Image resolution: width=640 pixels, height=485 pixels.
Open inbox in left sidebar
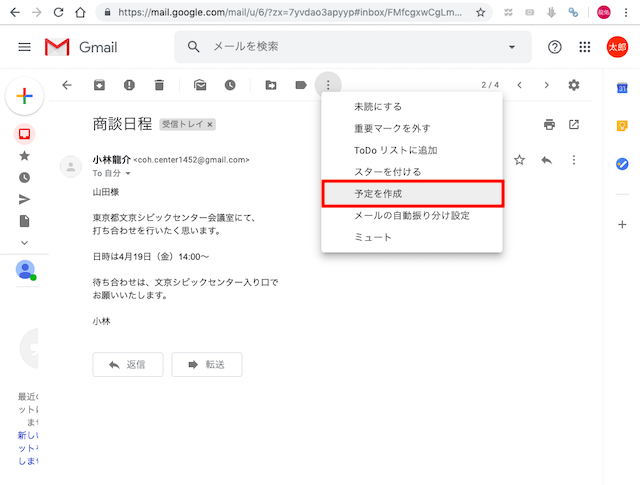pyautogui.click(x=24, y=134)
